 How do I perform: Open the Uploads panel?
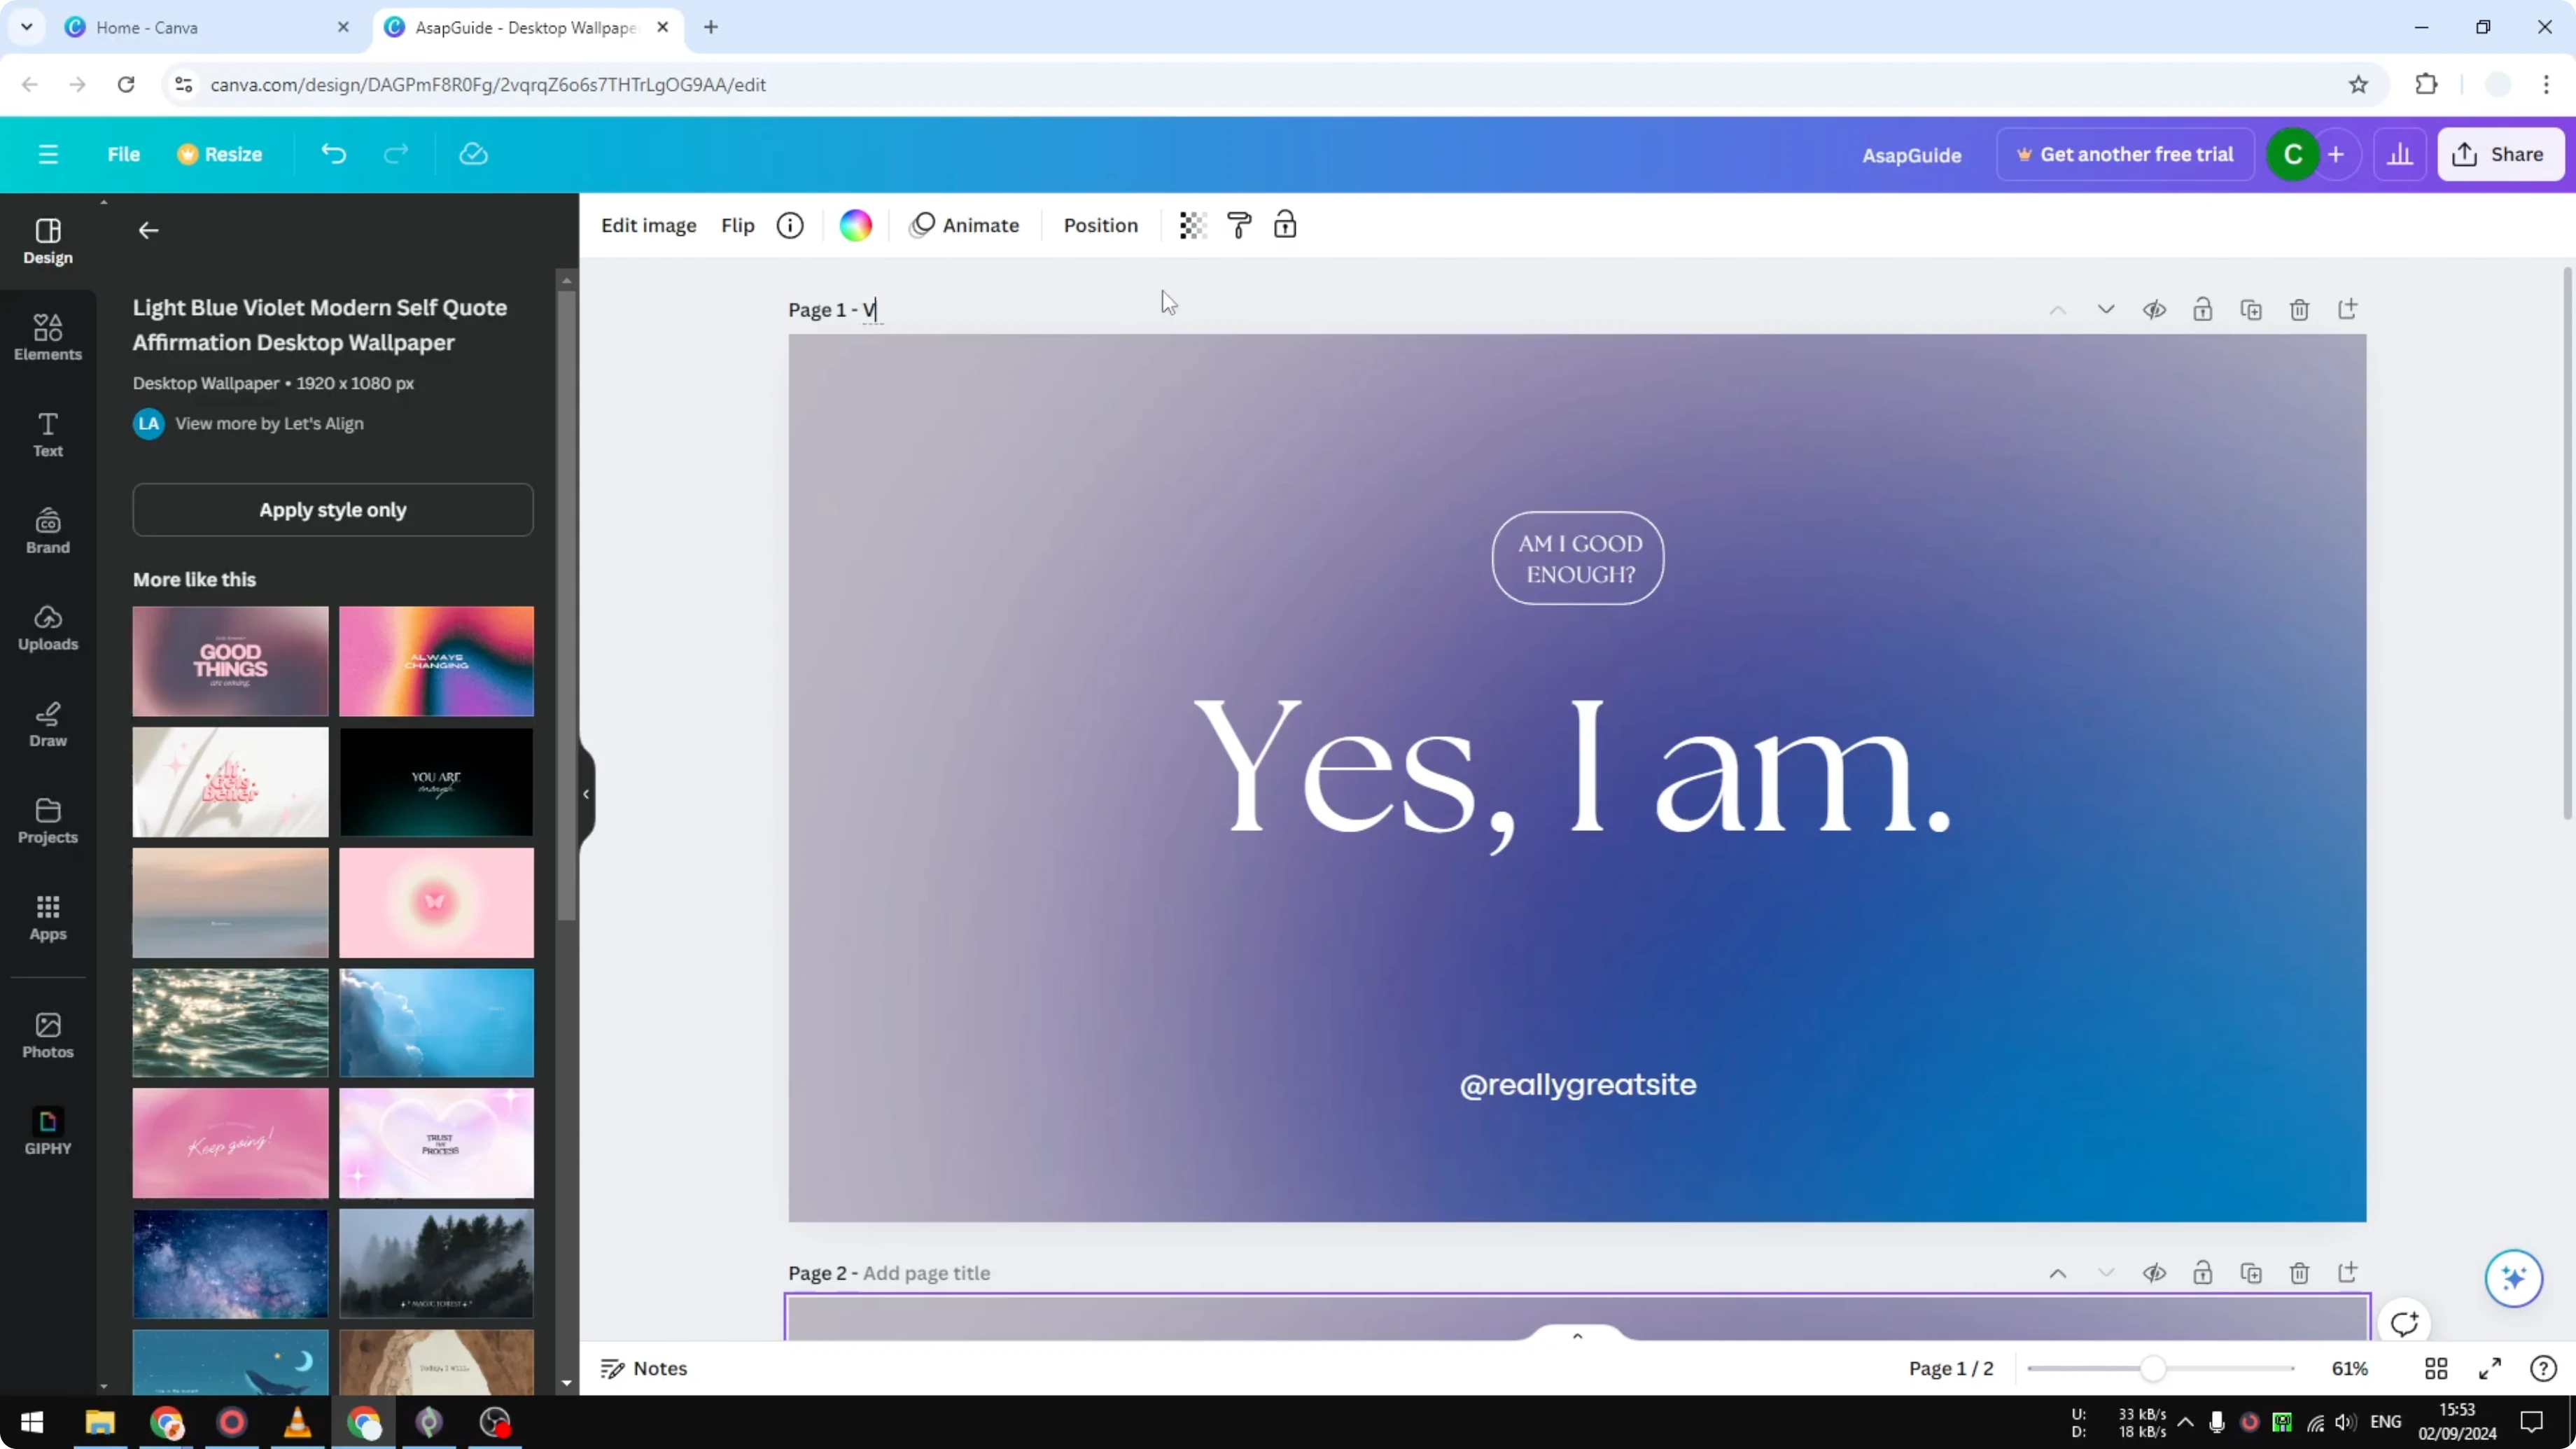click(48, 628)
